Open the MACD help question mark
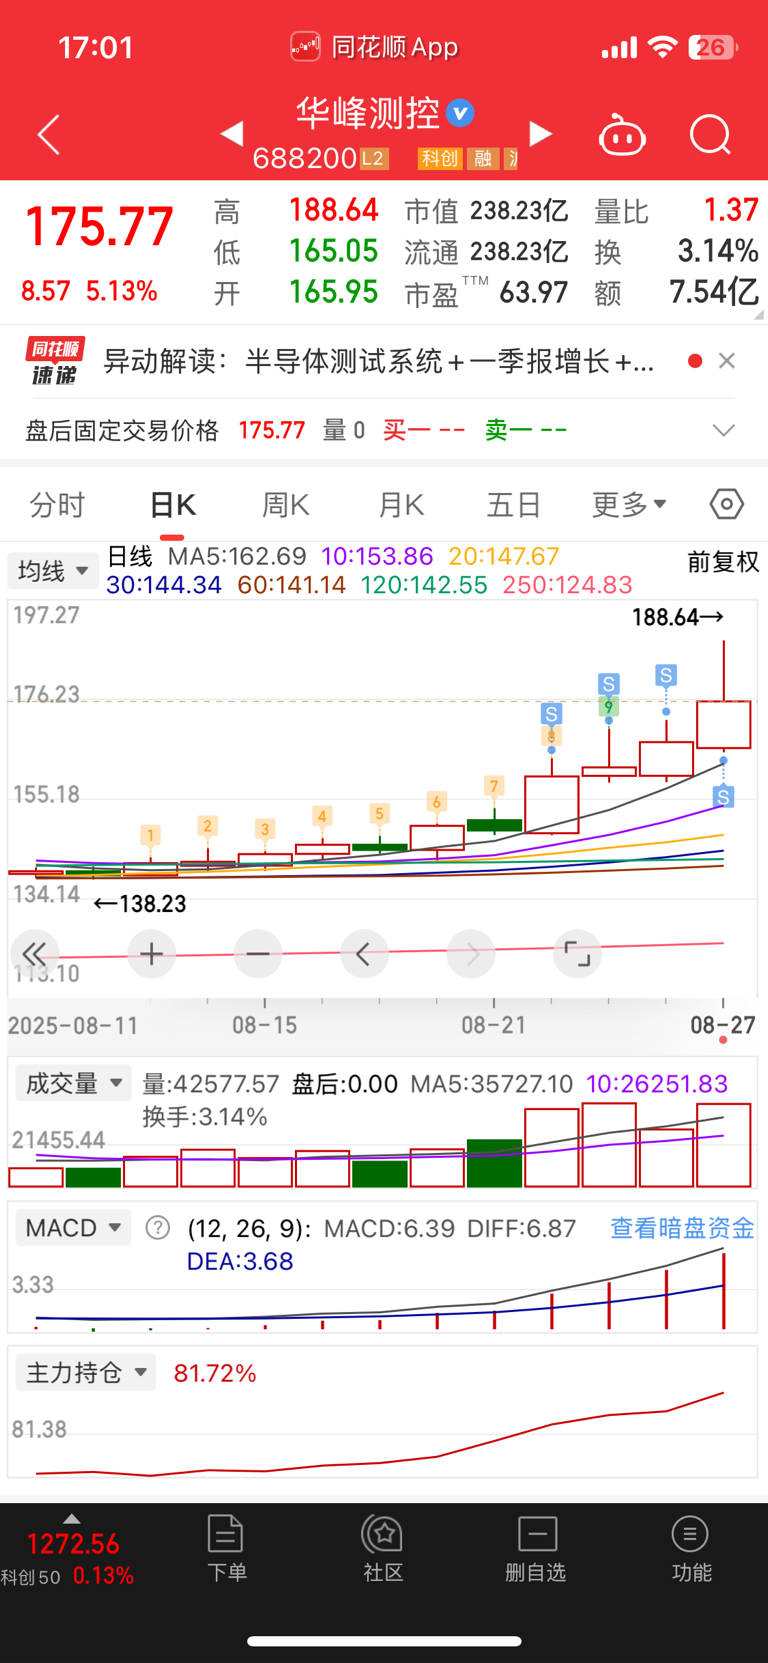 click(157, 1227)
